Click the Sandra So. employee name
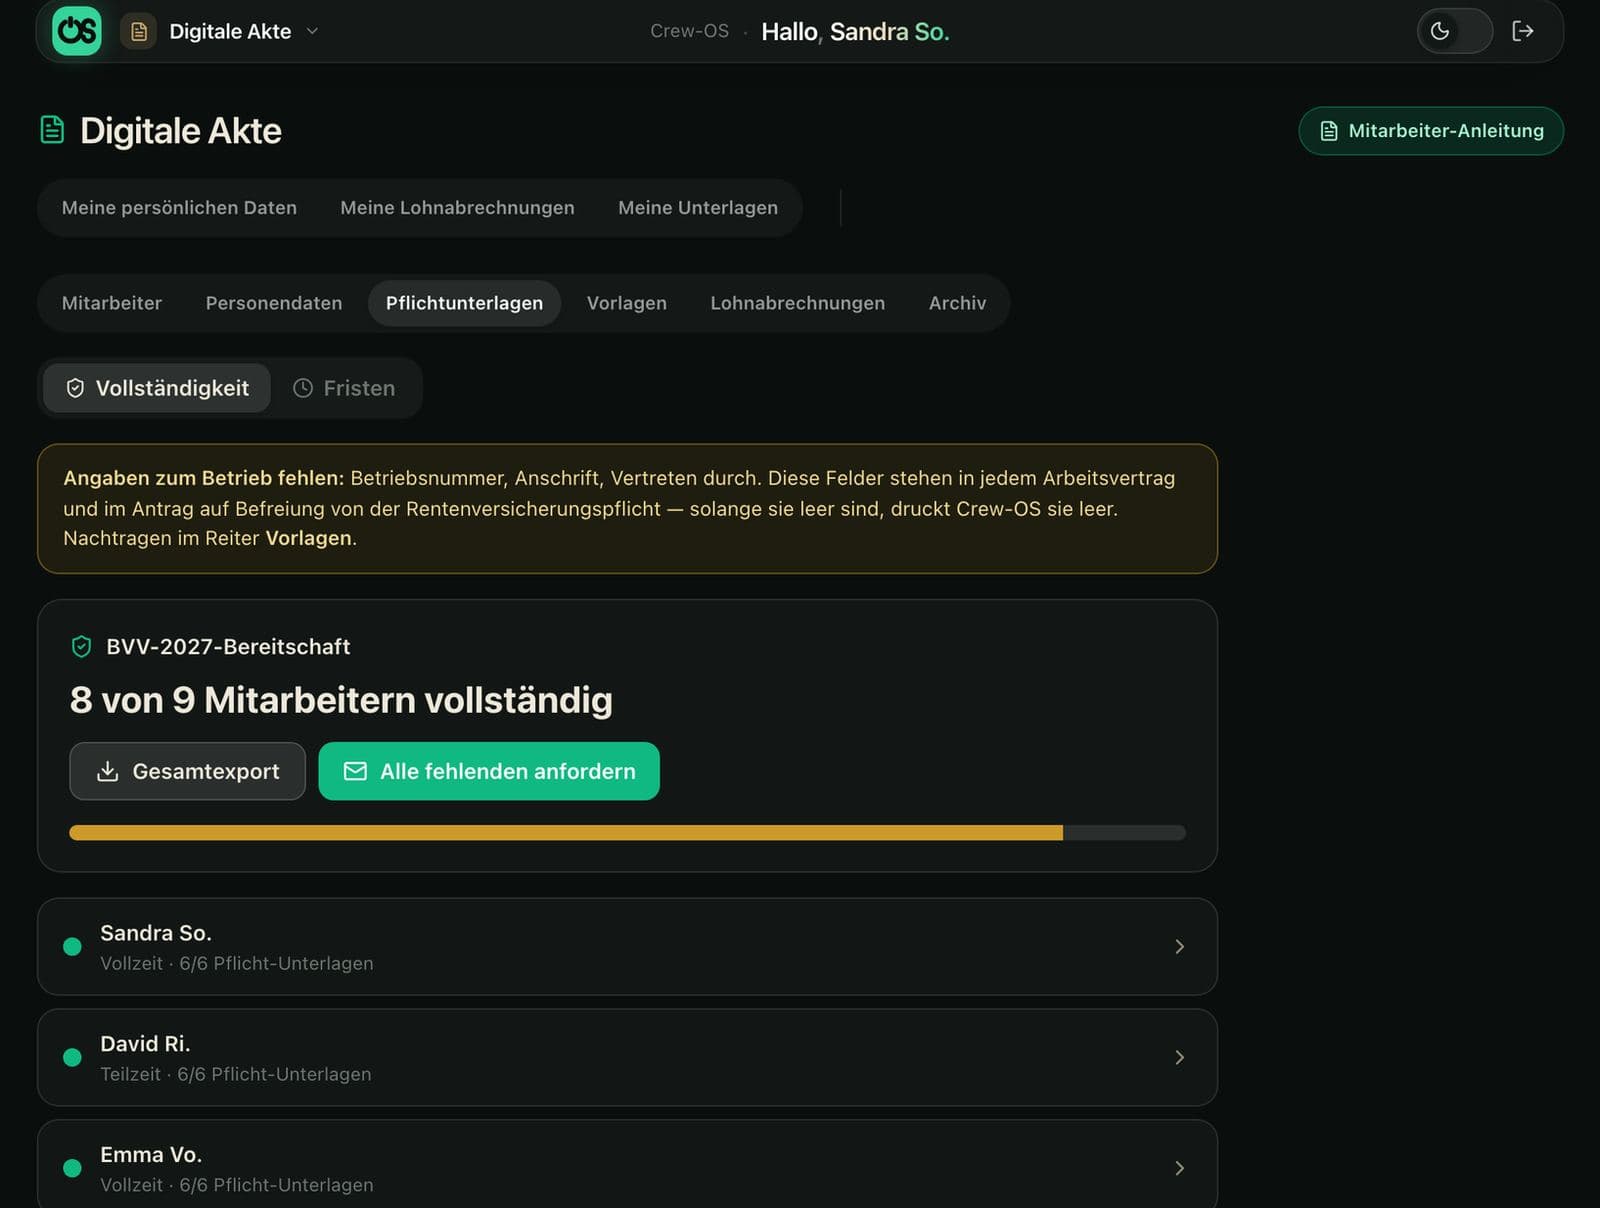This screenshot has width=1600, height=1208. [x=156, y=933]
